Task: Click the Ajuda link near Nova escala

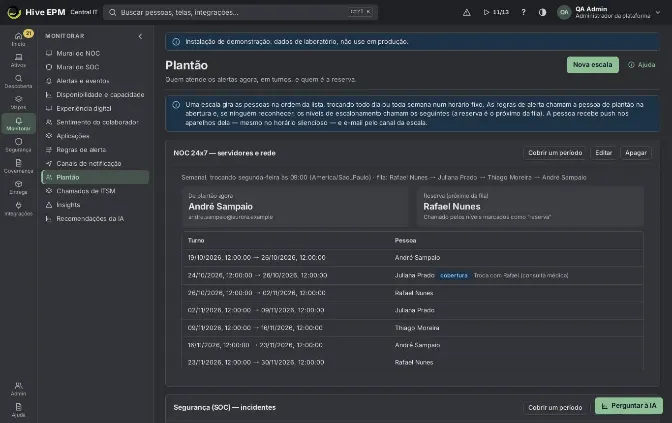Action: (x=642, y=65)
